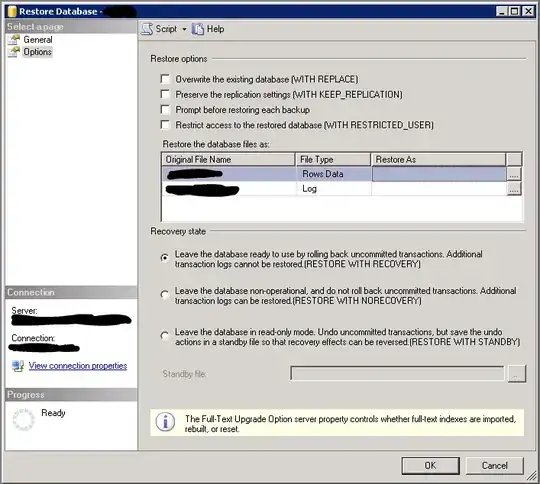Select the Options page
Screen dimensions: 540x484
tap(38, 52)
